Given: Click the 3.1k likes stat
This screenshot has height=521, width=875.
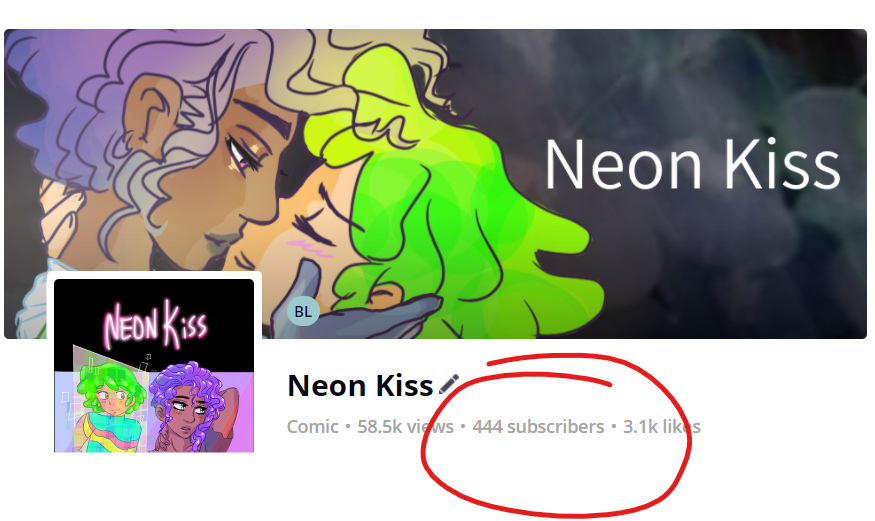Looking at the screenshot, I should point(662,427).
